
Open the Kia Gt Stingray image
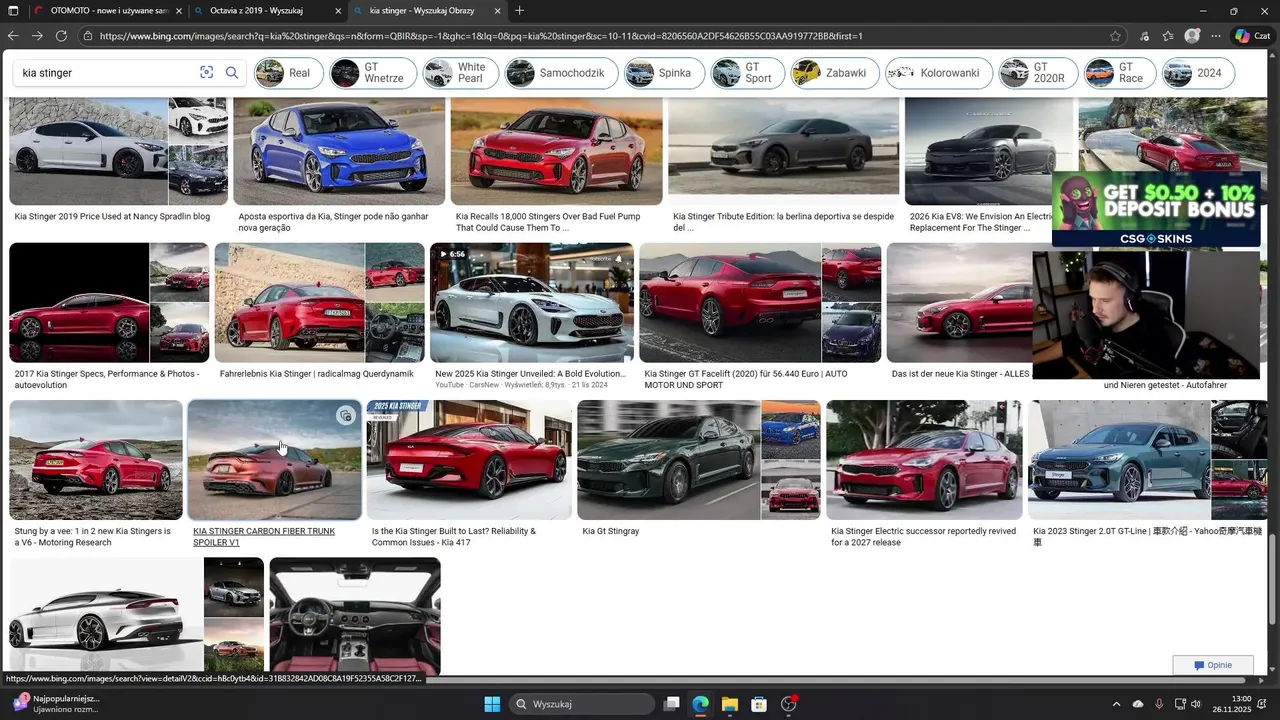(669, 460)
